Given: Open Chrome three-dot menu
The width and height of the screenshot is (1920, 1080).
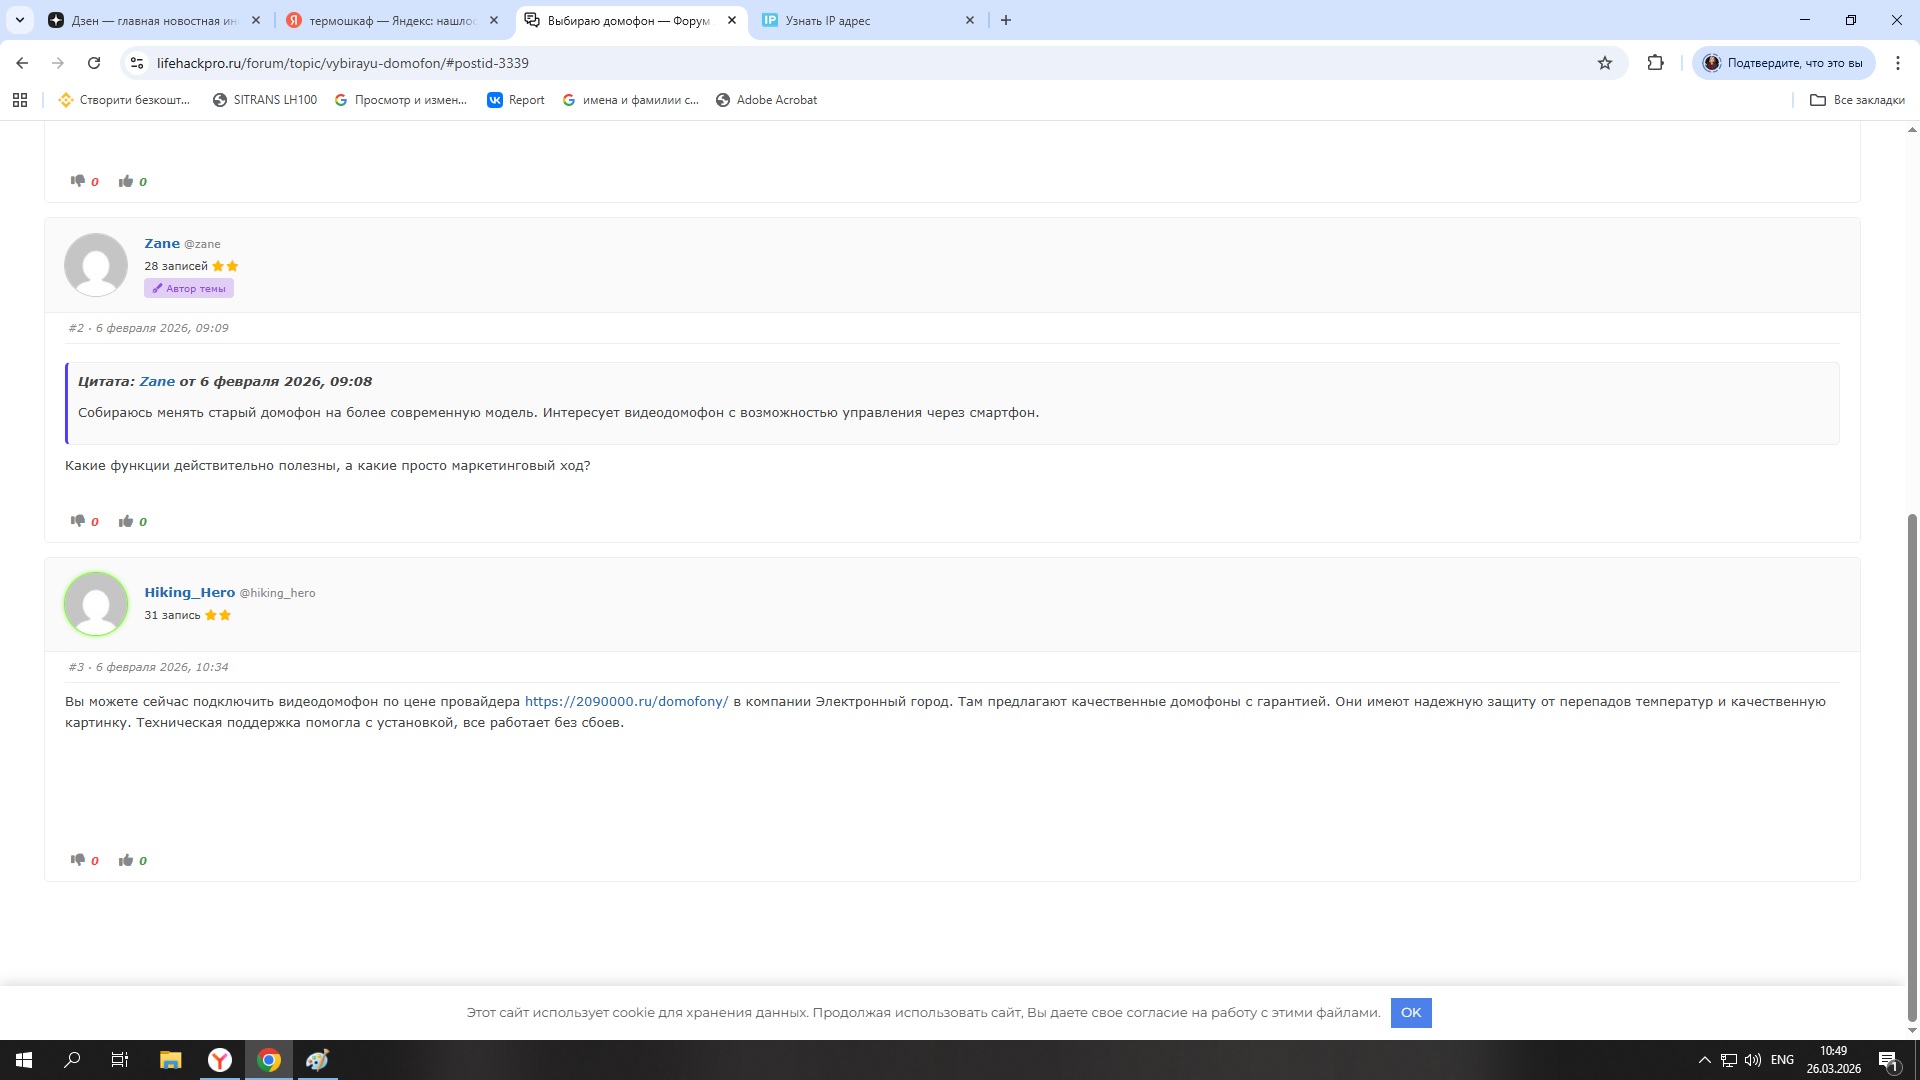Looking at the screenshot, I should [x=1898, y=63].
